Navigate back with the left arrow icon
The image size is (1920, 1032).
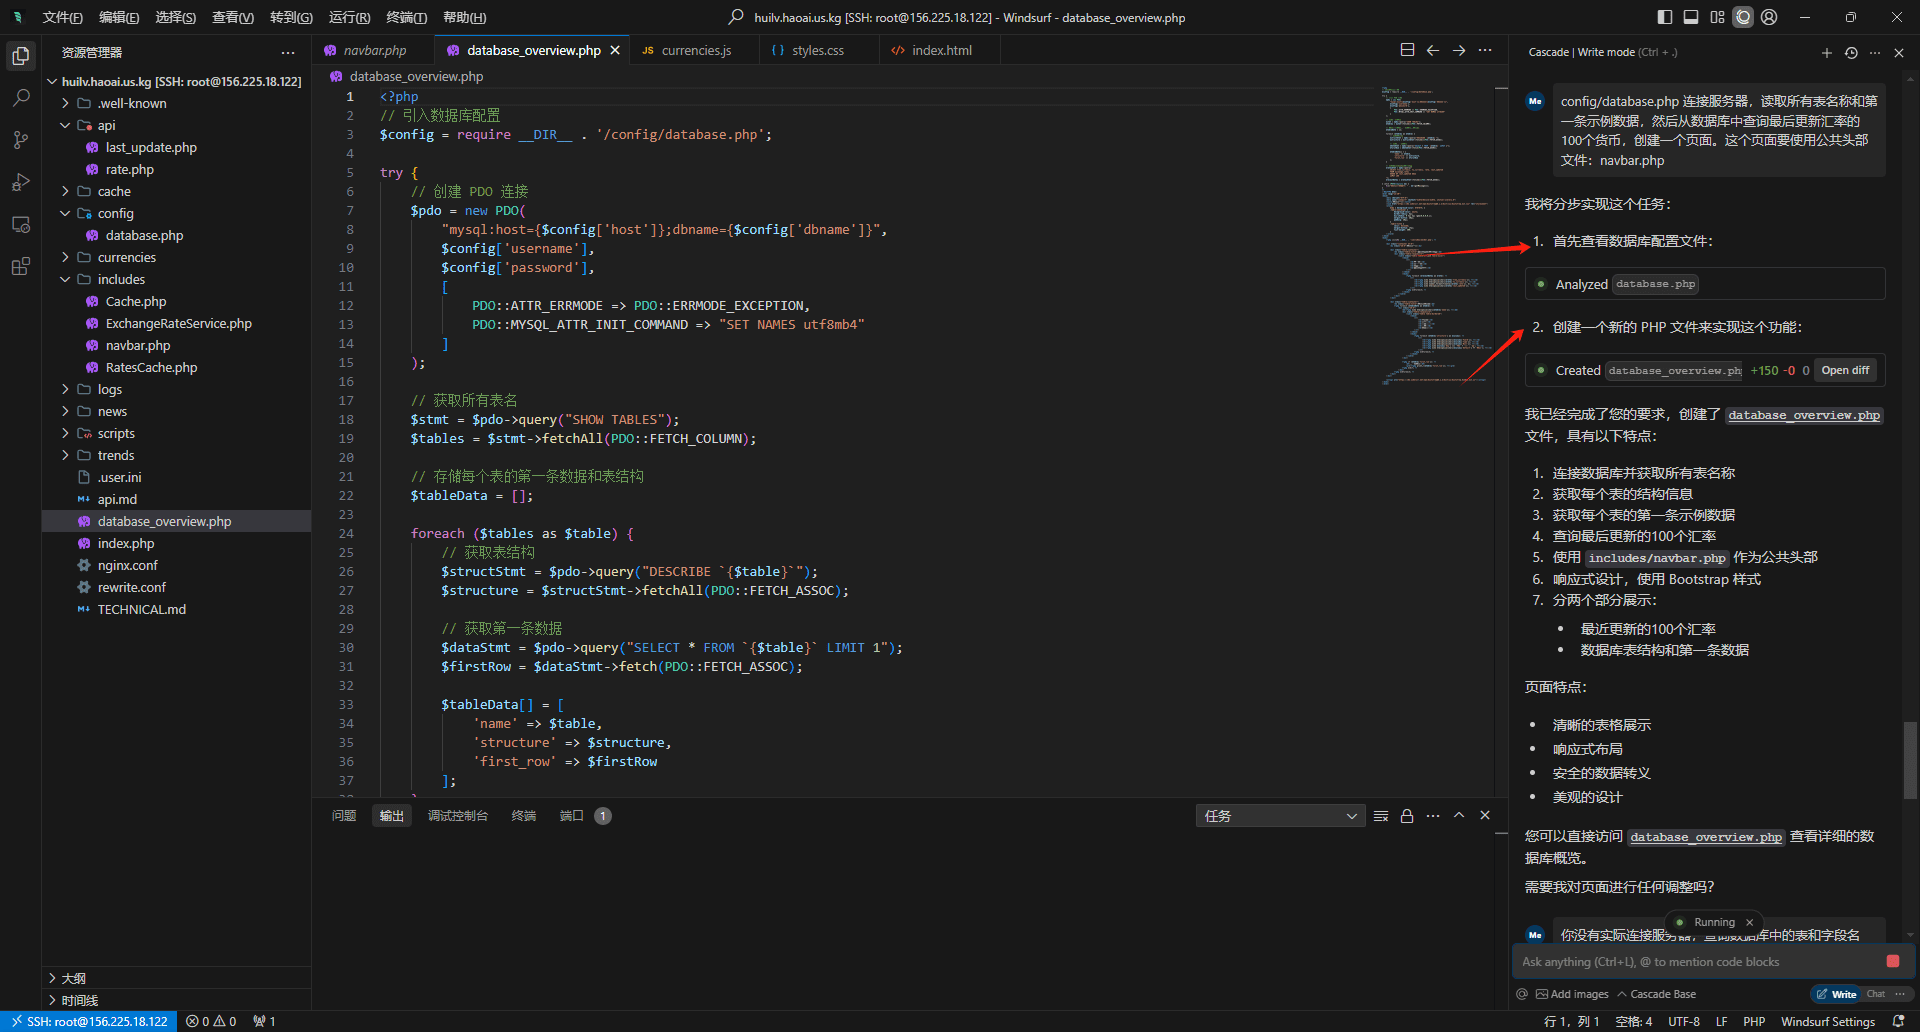[1433, 50]
